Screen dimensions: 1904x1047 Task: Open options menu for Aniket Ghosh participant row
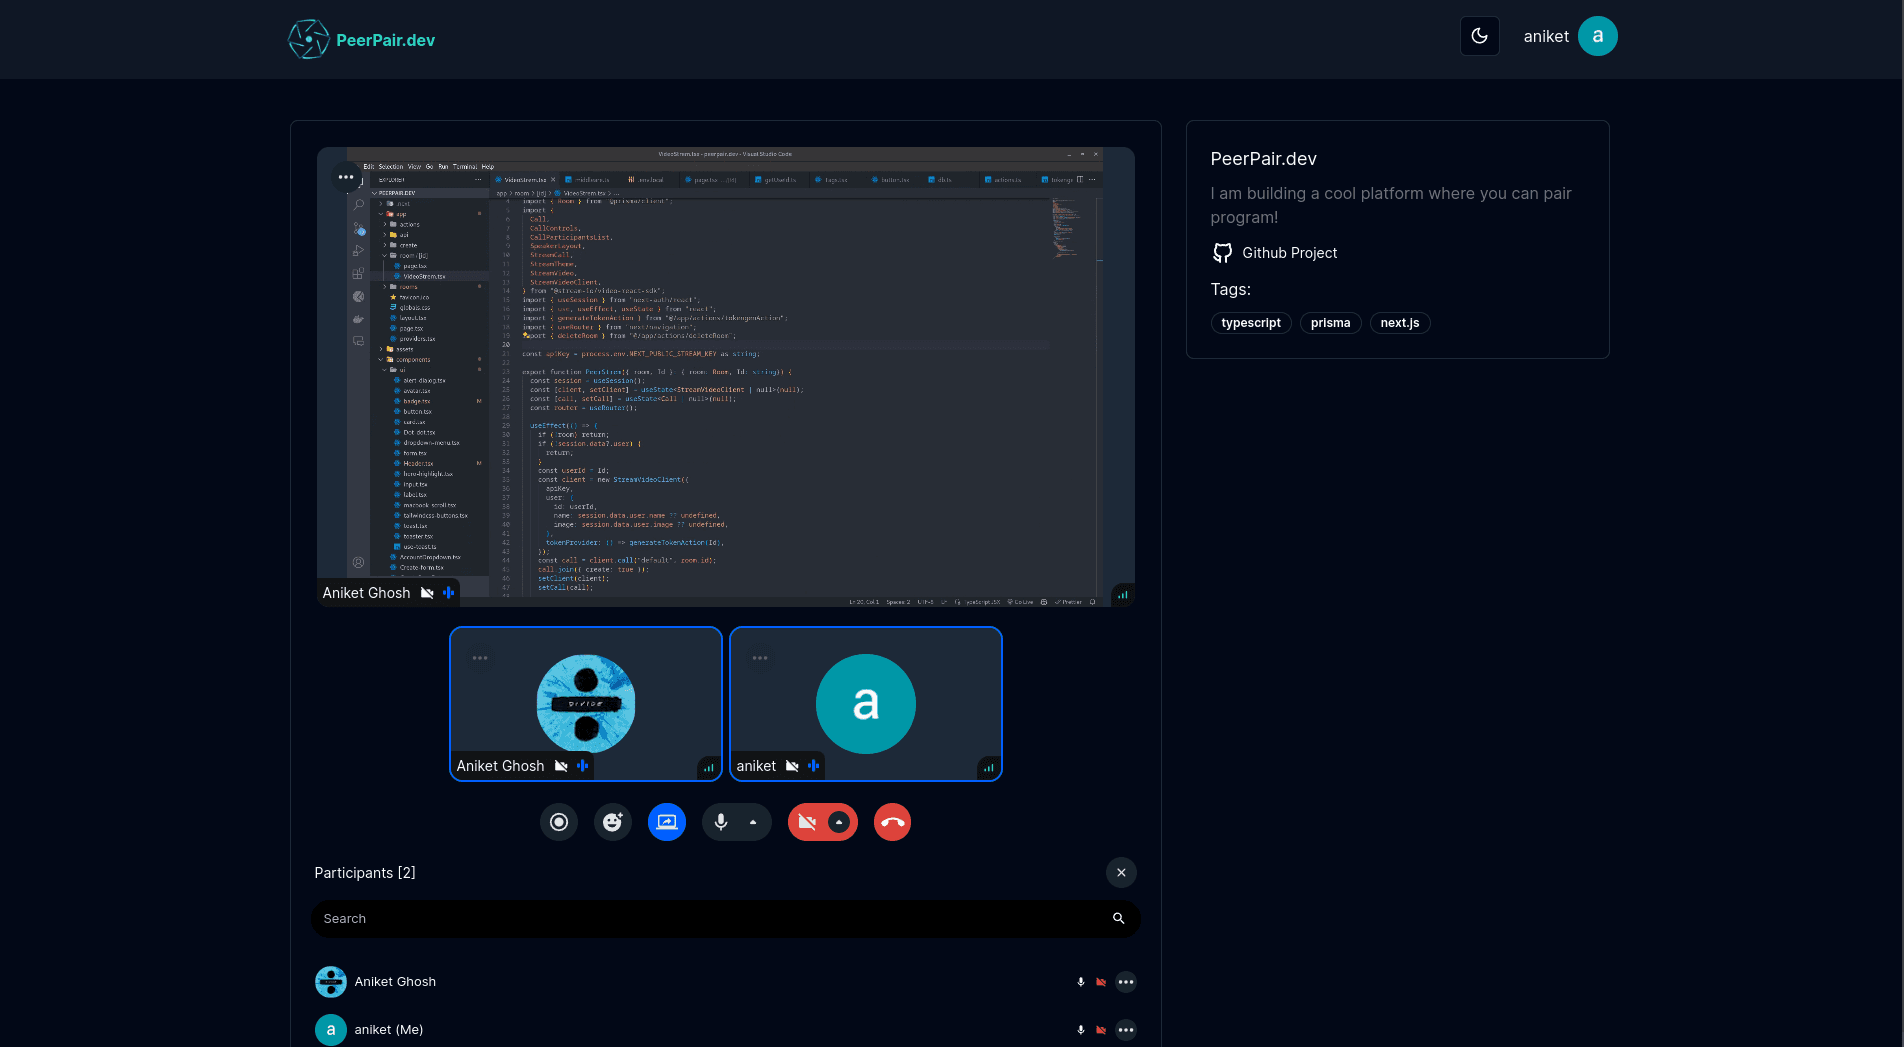[x=1126, y=982]
